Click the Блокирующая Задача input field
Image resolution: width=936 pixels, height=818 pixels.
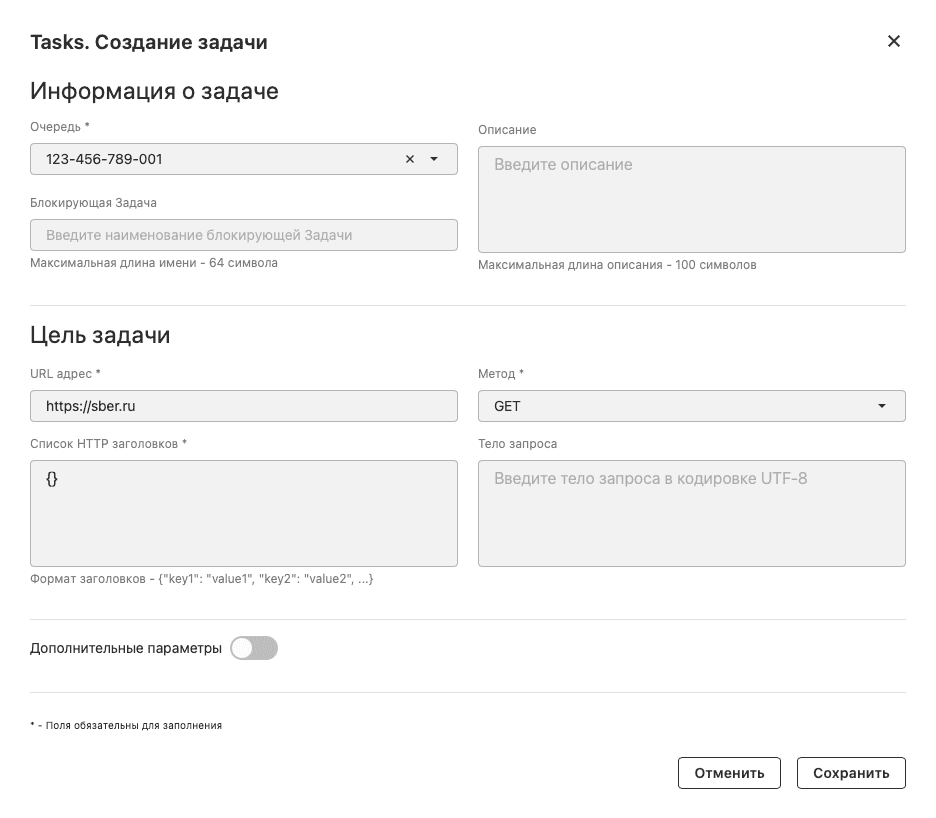[x=243, y=235]
